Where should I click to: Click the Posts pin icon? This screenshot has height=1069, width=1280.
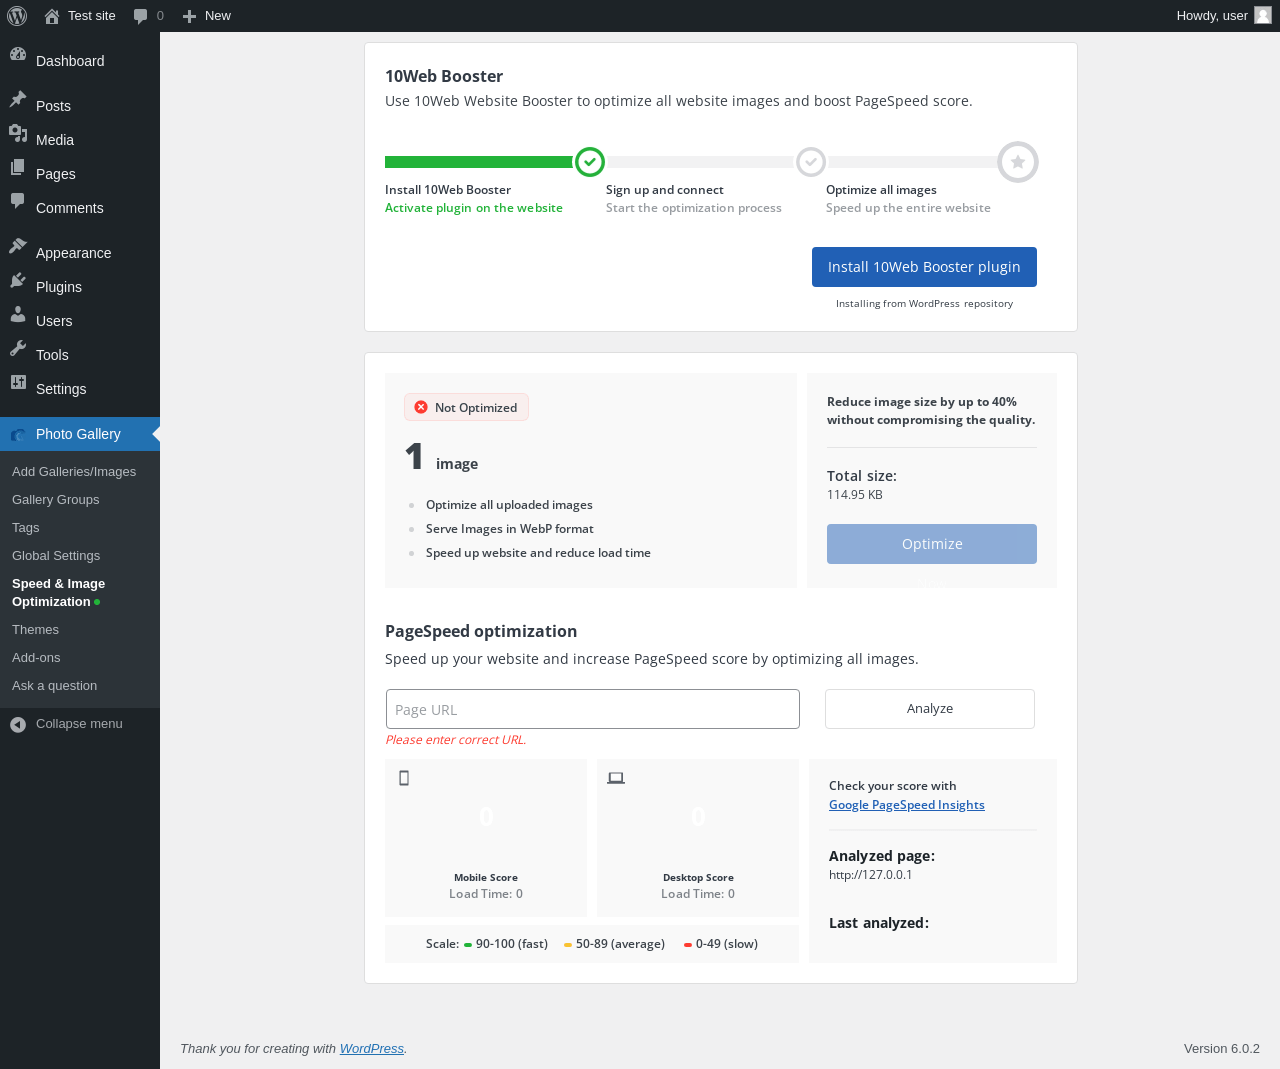coord(18,99)
